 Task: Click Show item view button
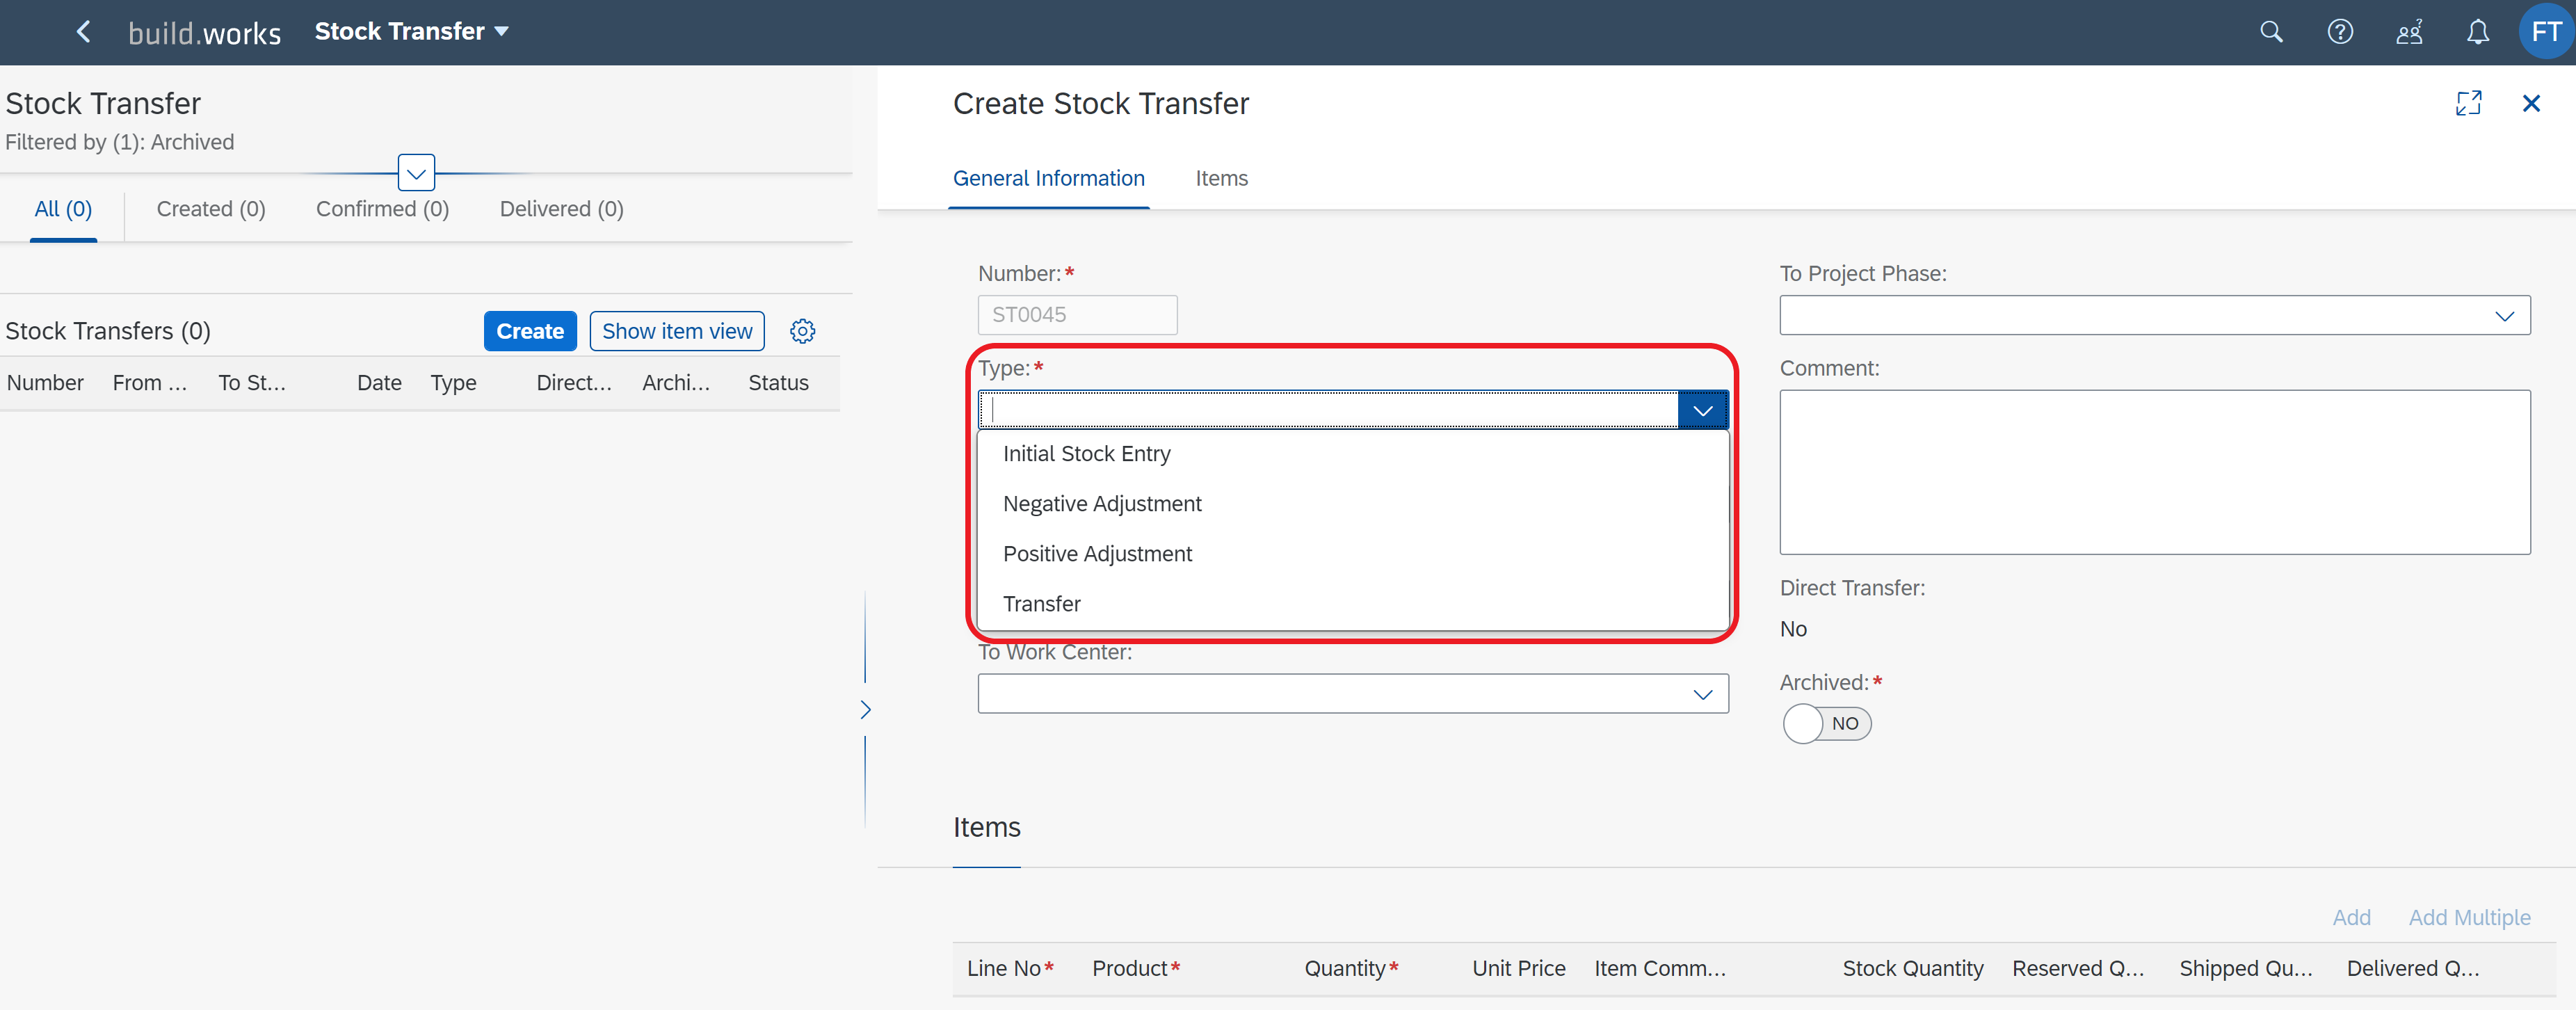click(x=677, y=331)
